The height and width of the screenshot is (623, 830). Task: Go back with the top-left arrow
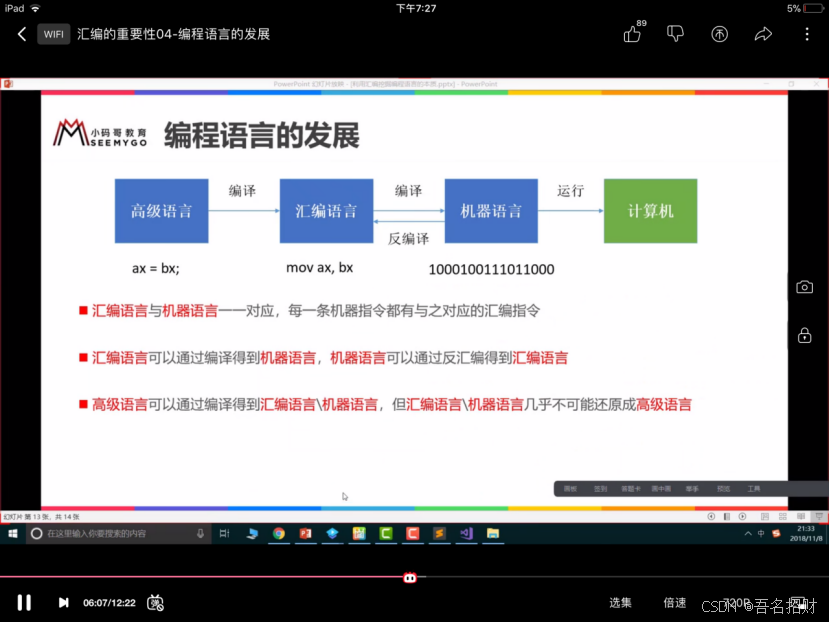coord(22,34)
